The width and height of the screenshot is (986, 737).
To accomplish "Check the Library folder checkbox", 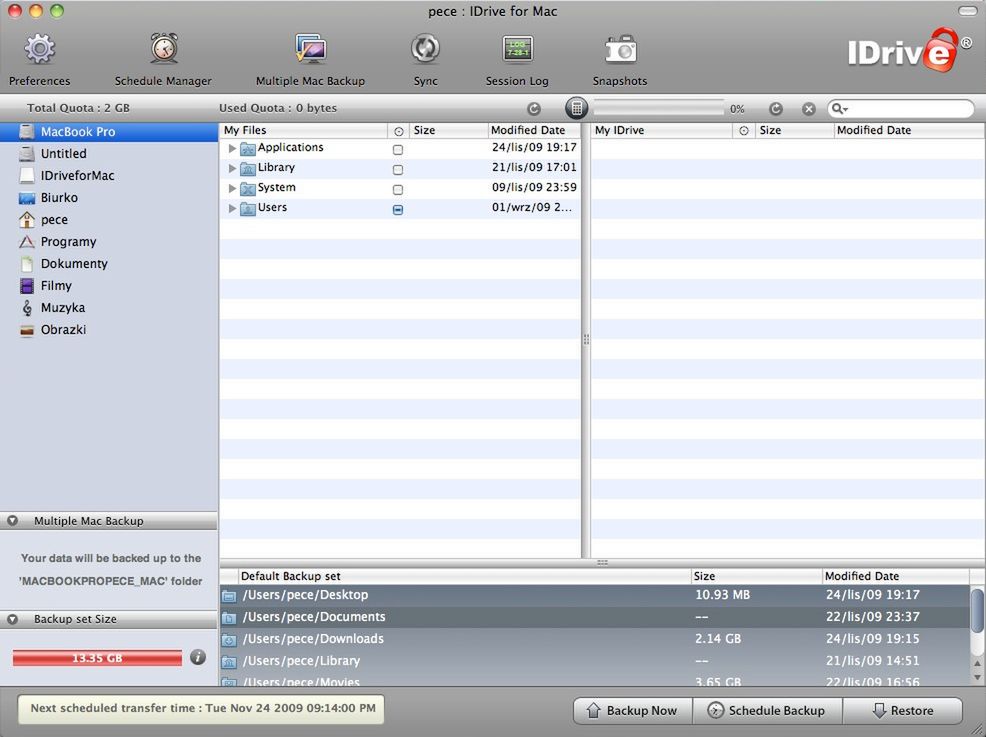I will [397, 170].
